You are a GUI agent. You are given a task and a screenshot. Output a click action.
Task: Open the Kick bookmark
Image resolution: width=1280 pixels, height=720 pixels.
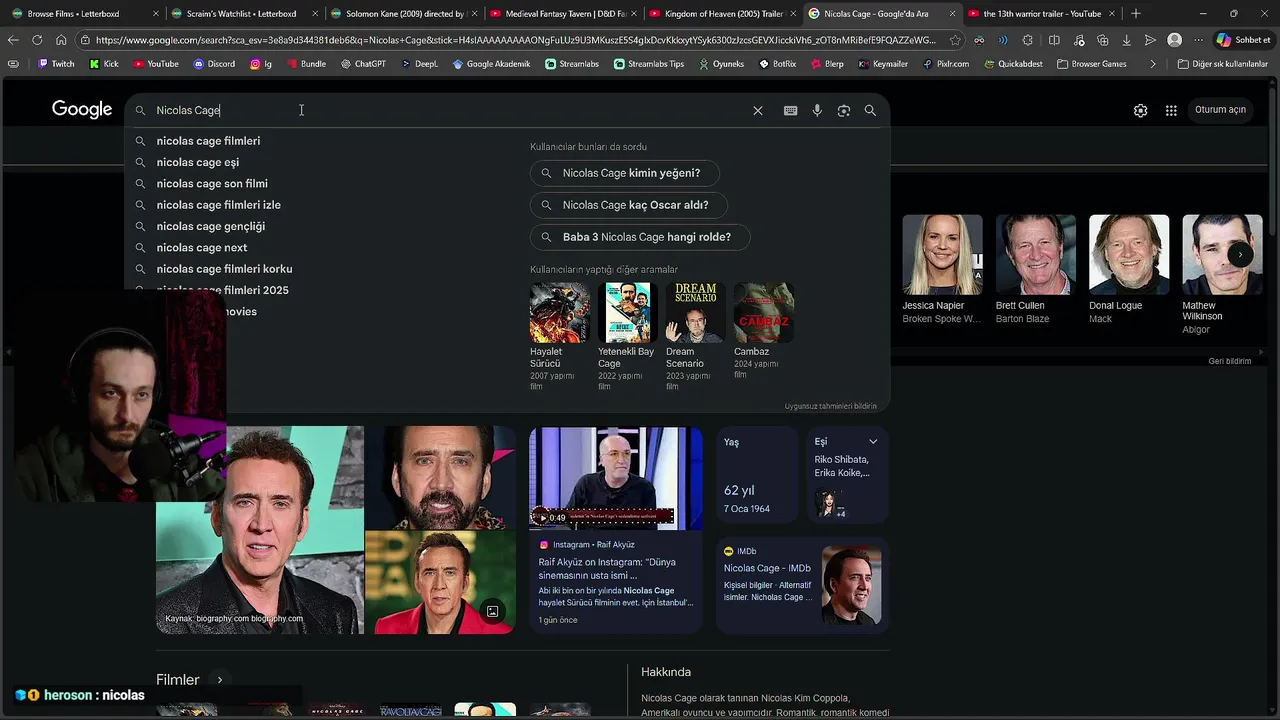[x=104, y=64]
